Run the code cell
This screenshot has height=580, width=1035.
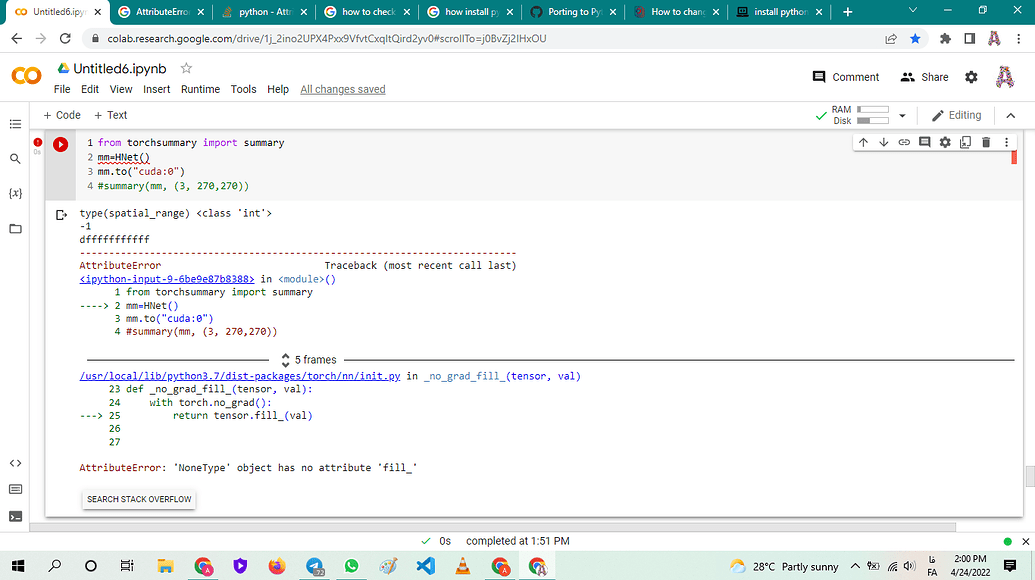(x=60, y=144)
